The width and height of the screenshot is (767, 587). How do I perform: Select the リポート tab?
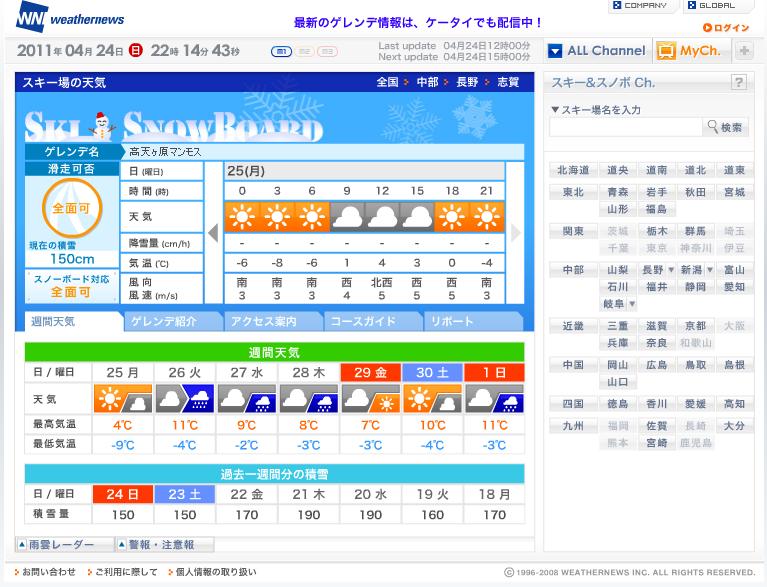(472, 321)
